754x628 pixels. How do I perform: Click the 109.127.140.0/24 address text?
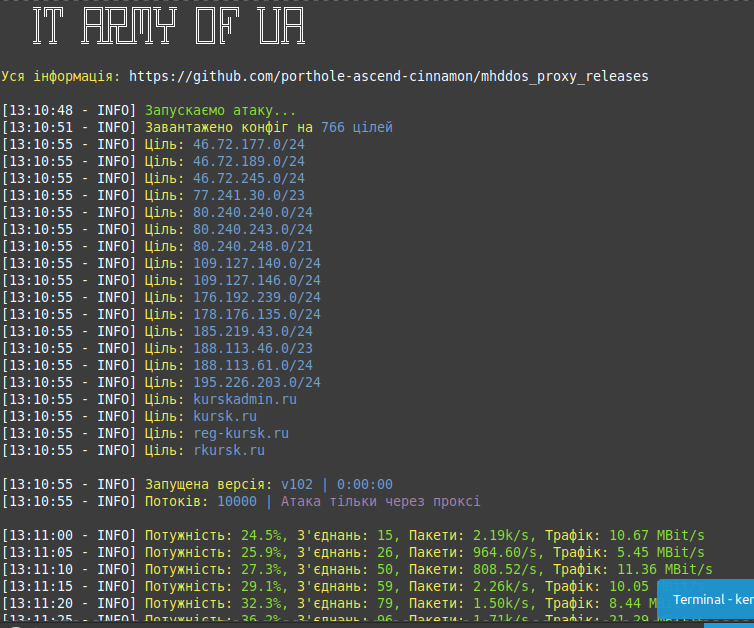(257, 263)
